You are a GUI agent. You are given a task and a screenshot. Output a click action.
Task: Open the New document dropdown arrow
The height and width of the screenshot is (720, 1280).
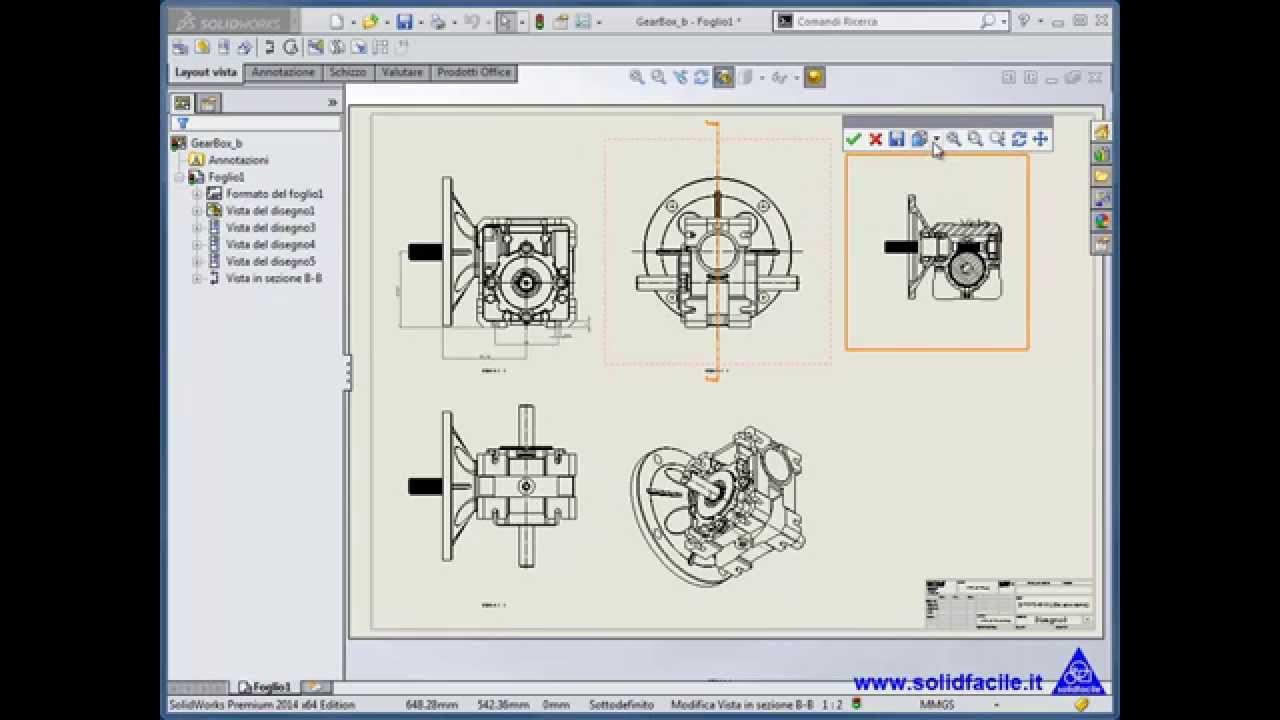pos(353,22)
